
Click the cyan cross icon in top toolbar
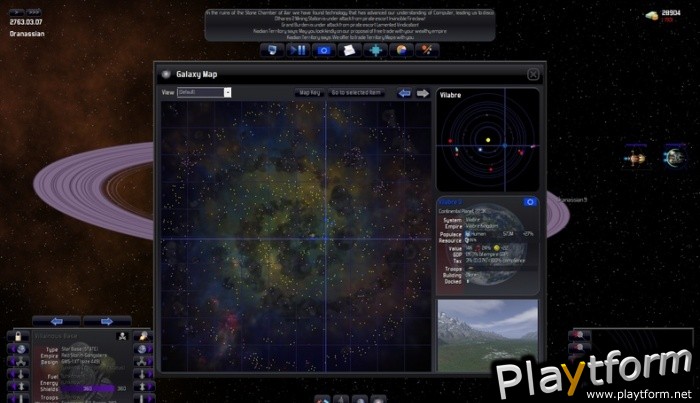coord(375,50)
